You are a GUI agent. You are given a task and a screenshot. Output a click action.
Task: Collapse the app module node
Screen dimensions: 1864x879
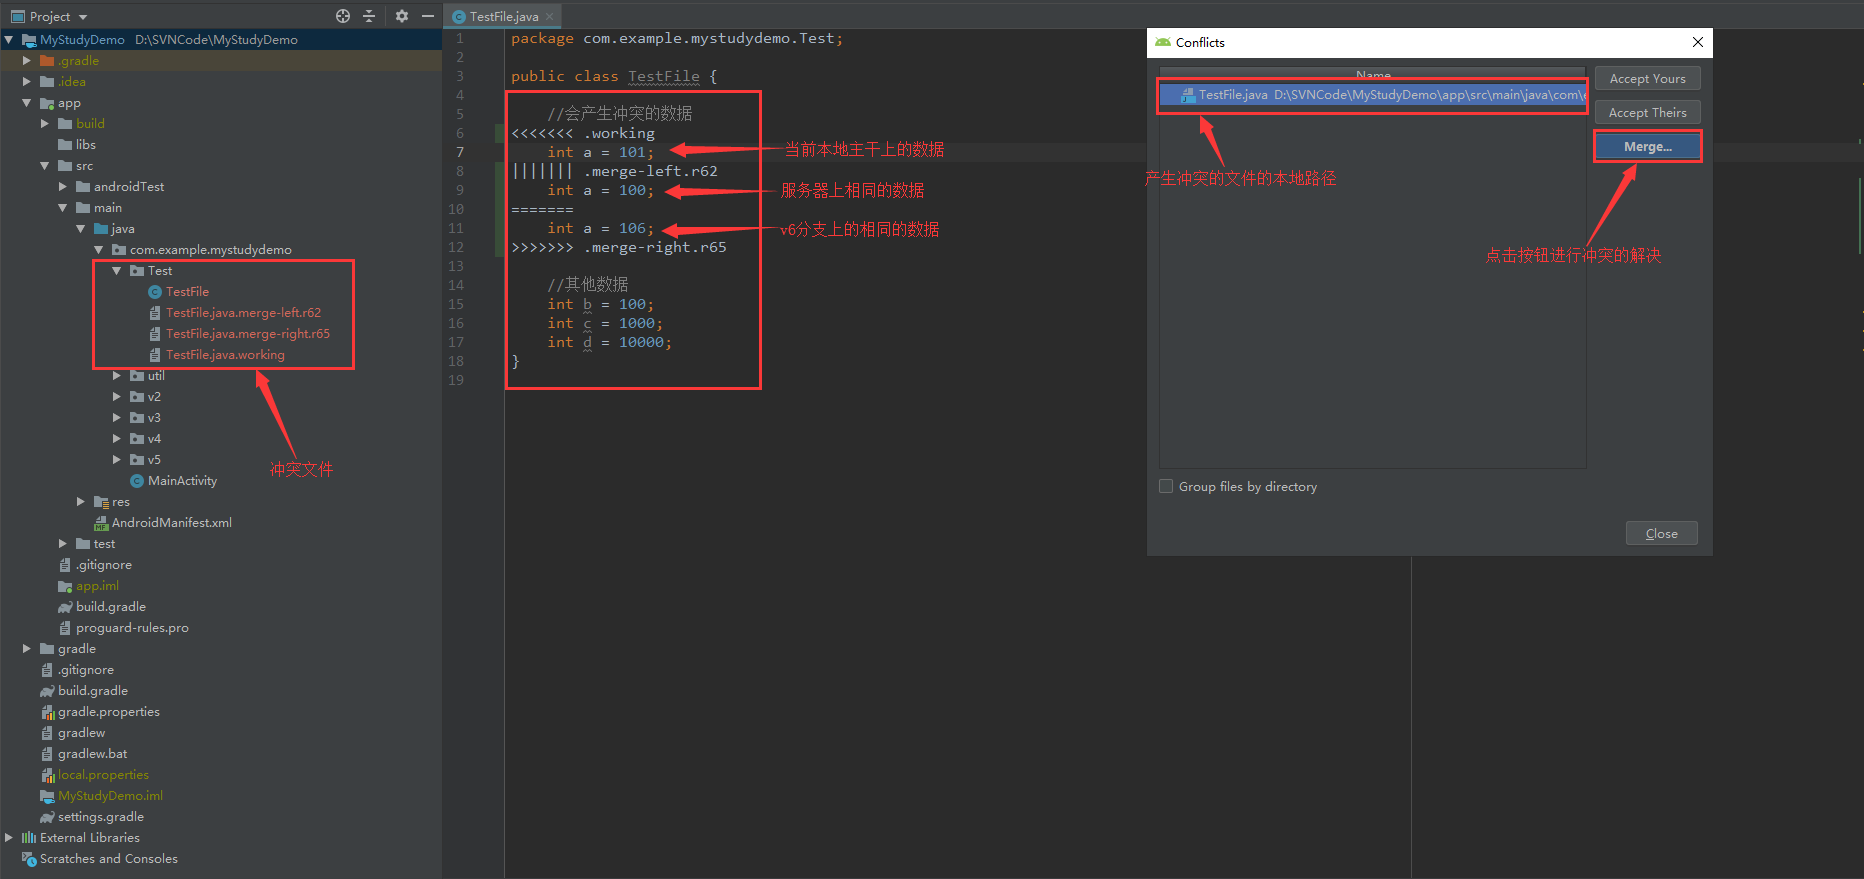pyautogui.click(x=27, y=103)
